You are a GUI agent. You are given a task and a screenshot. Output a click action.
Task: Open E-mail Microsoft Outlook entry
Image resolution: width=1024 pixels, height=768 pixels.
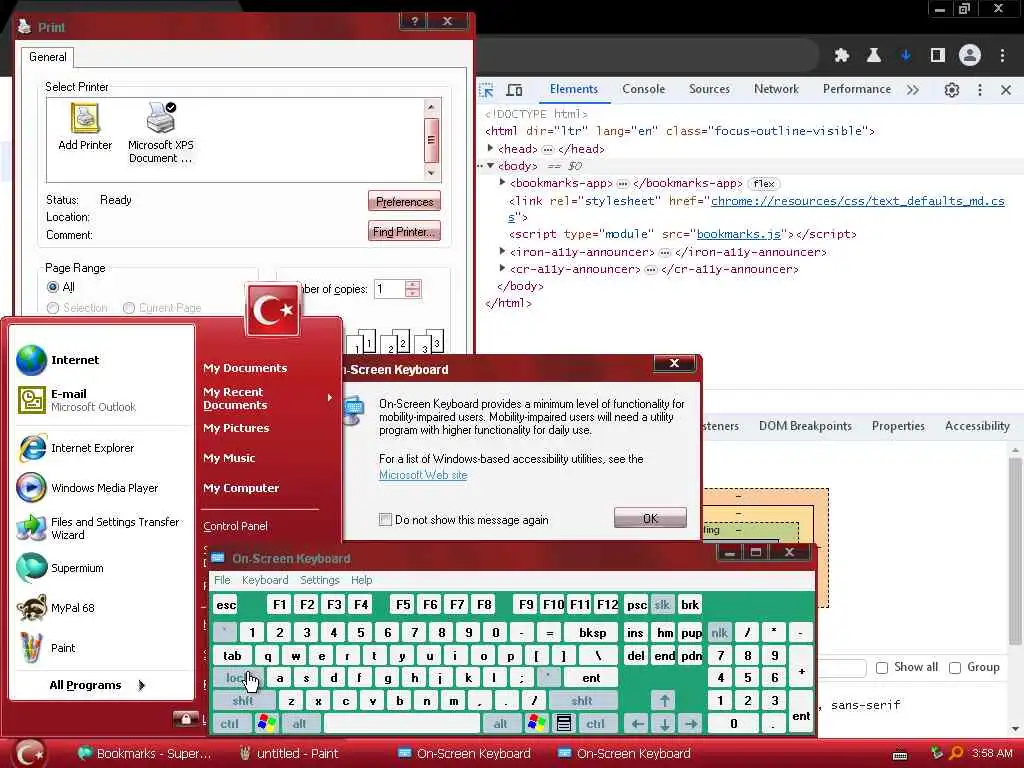click(x=76, y=400)
